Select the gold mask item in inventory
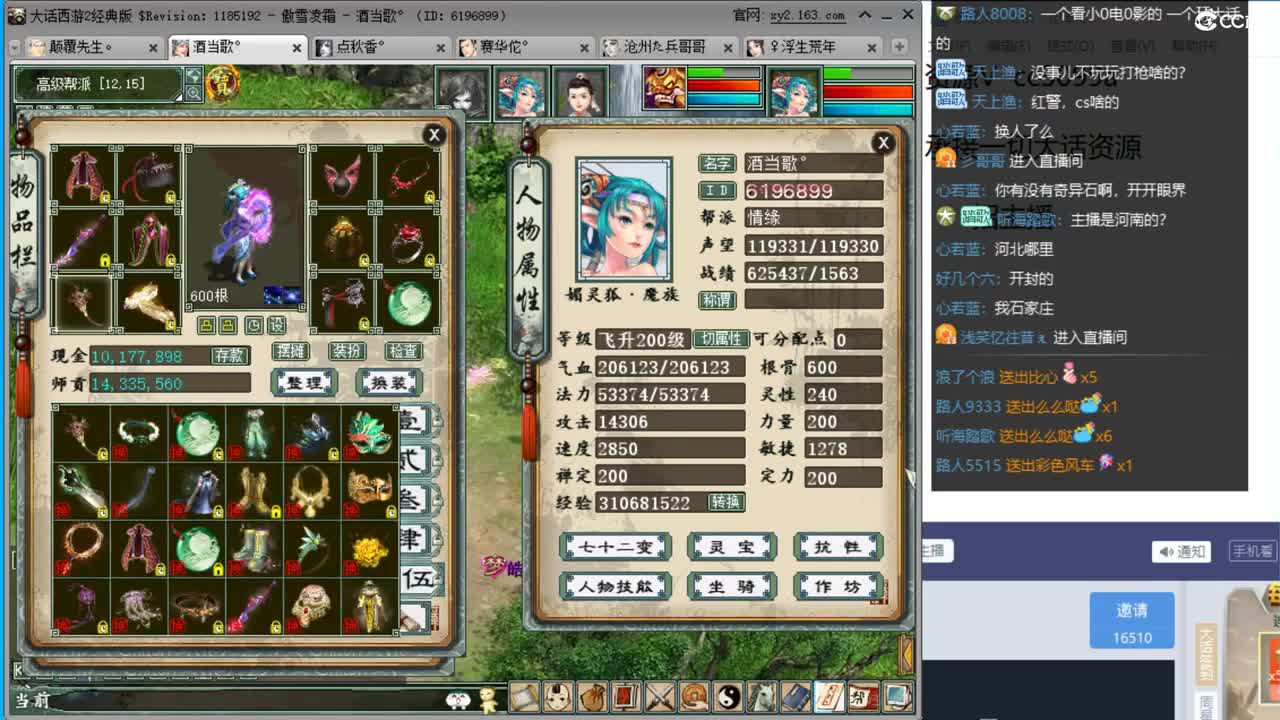The height and width of the screenshot is (720, 1280). coord(369,491)
